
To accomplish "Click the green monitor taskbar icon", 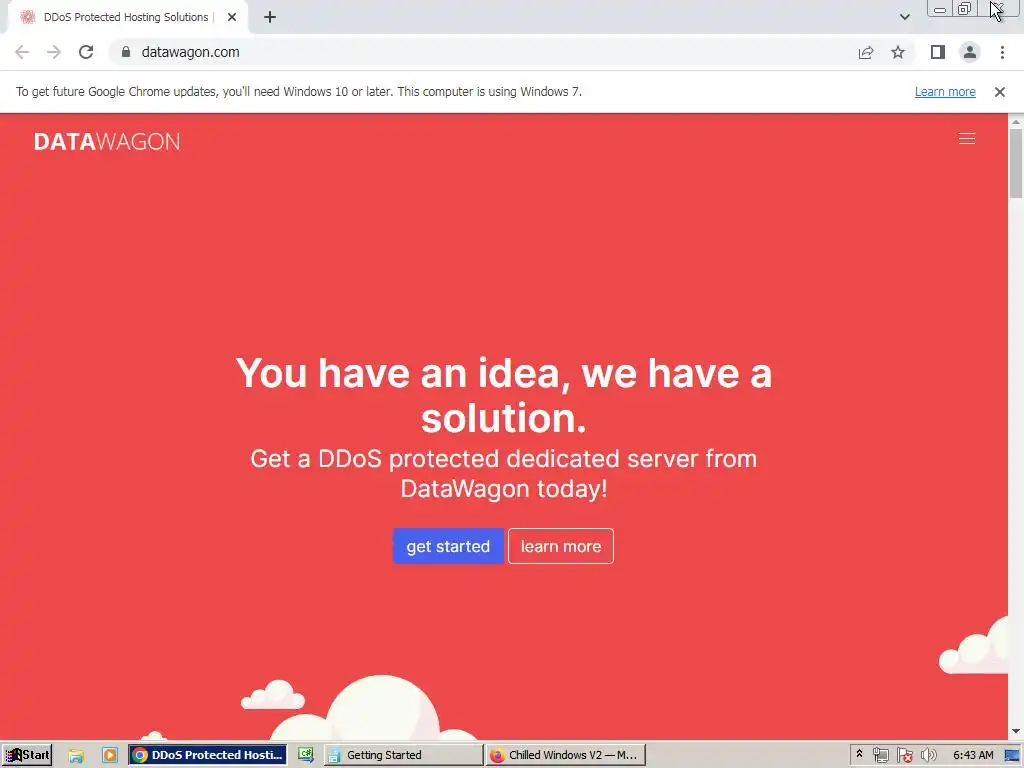I will (306, 755).
